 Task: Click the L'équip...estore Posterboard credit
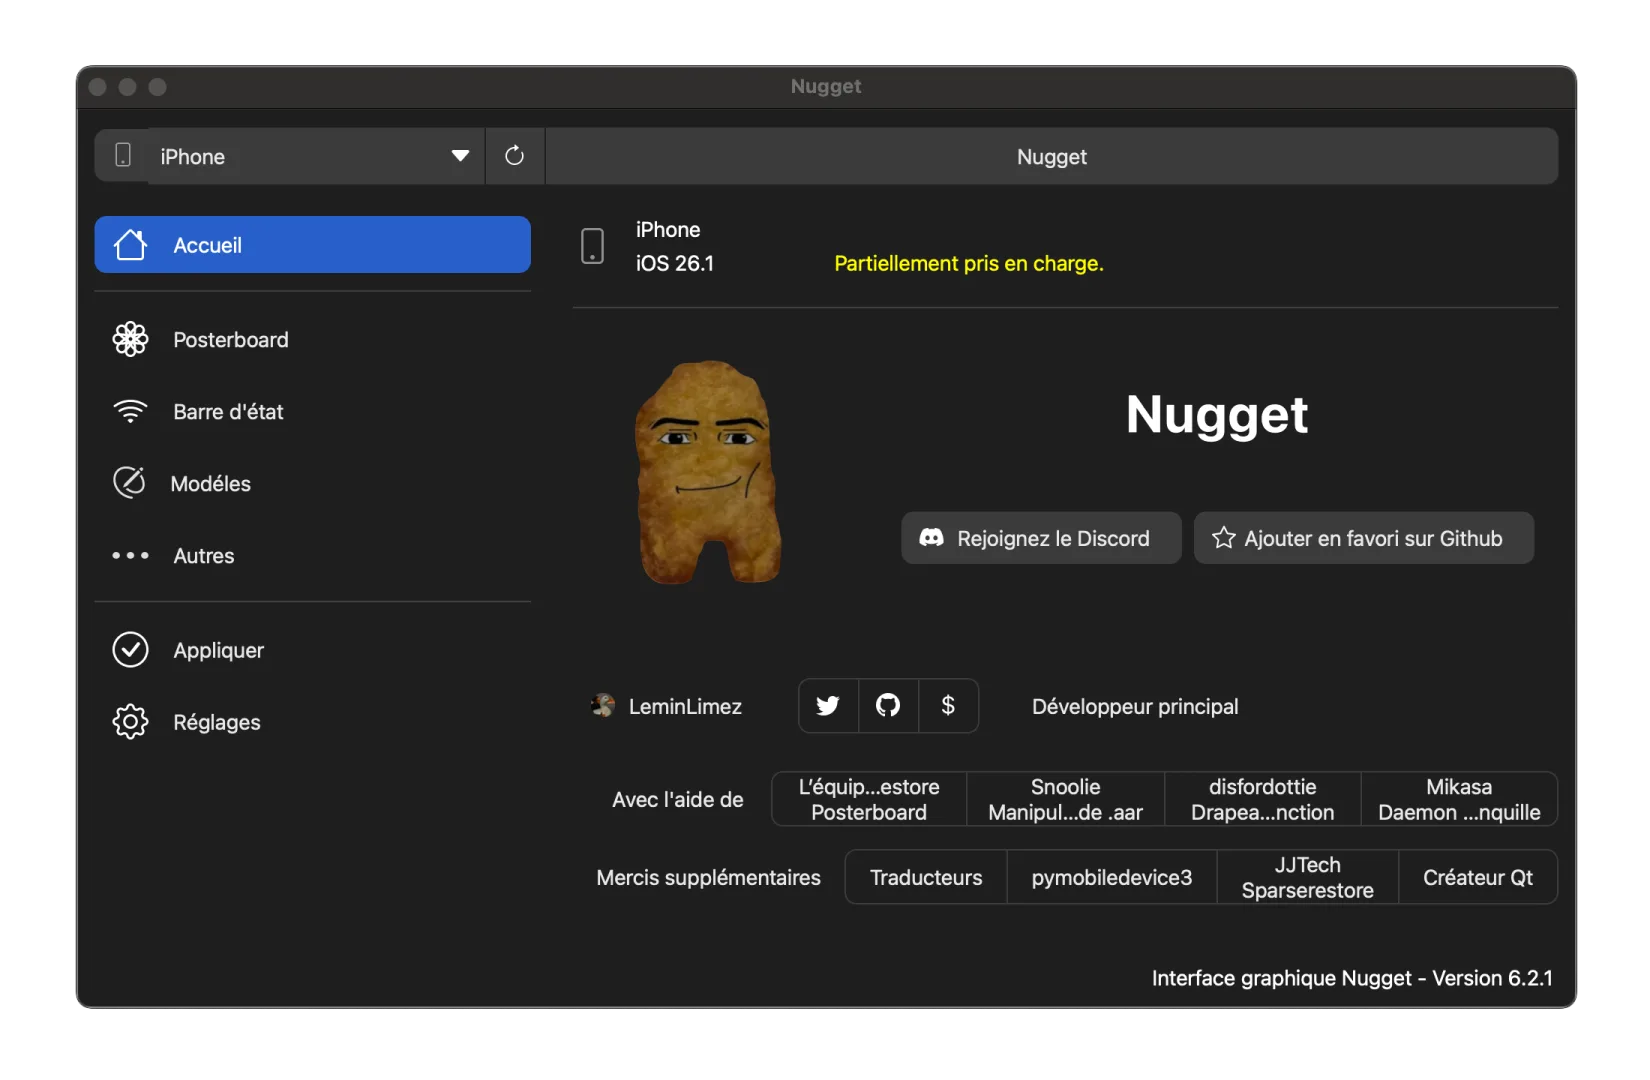[869, 799]
